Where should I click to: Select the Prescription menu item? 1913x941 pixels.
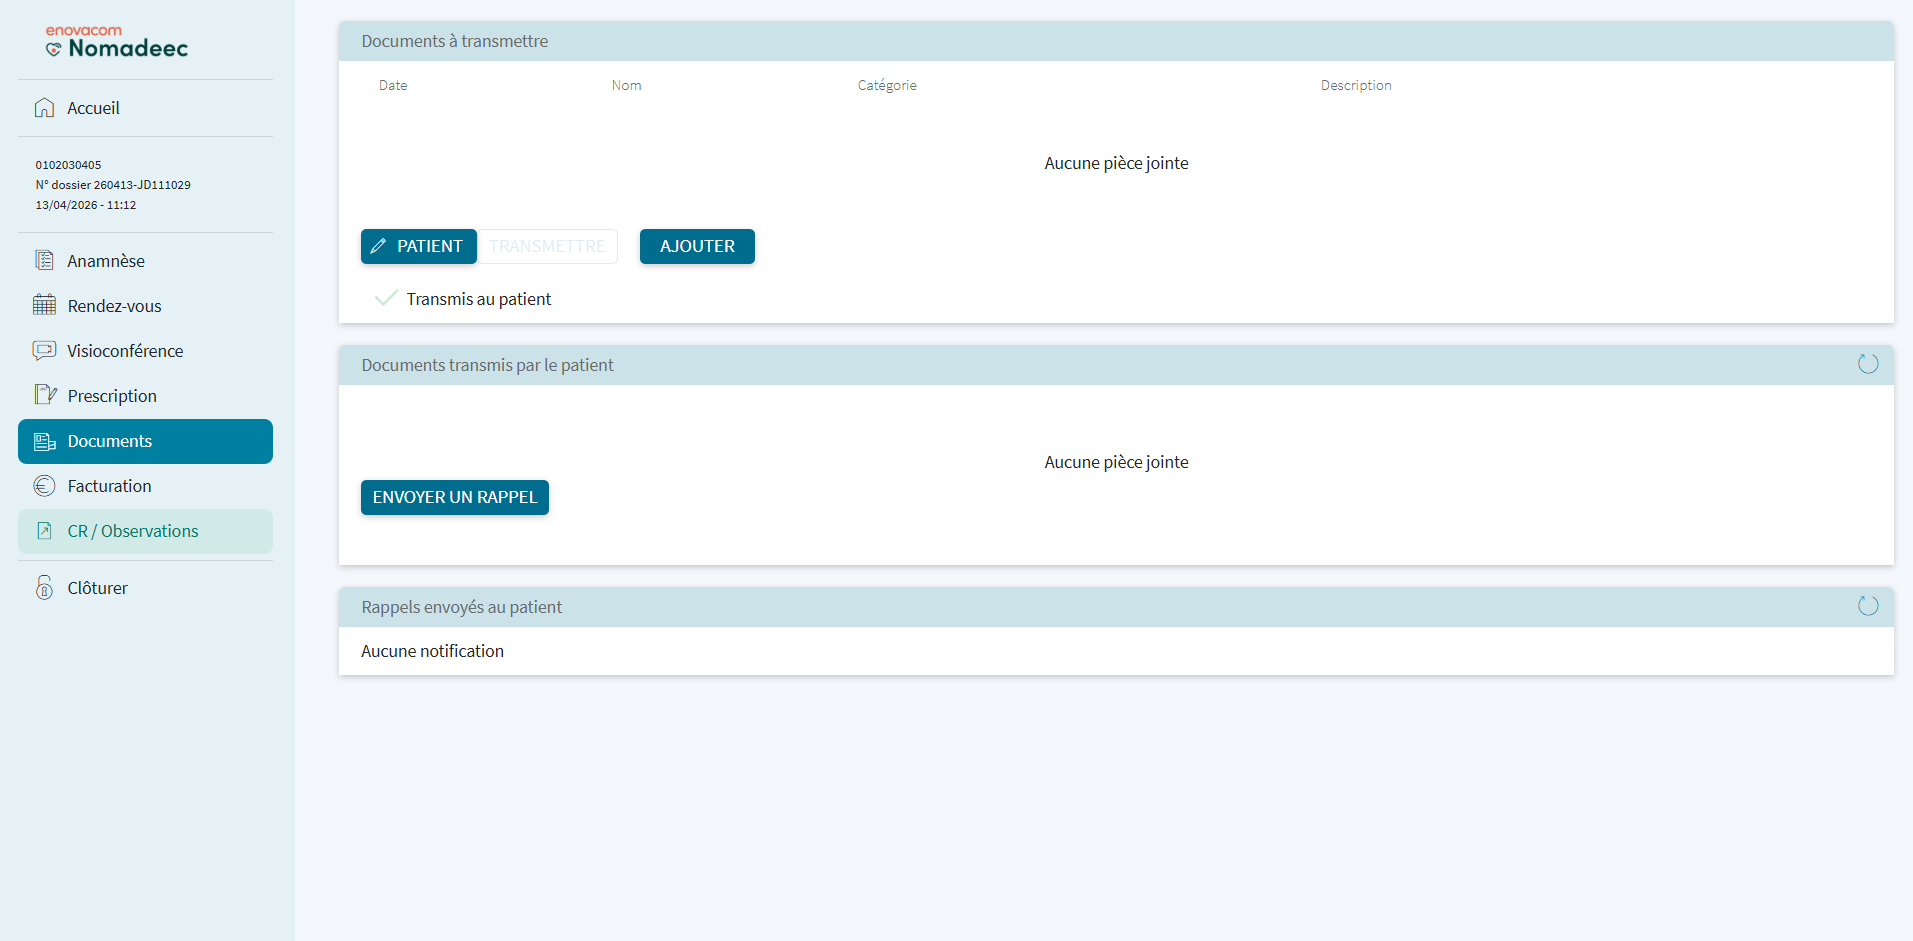coord(145,396)
